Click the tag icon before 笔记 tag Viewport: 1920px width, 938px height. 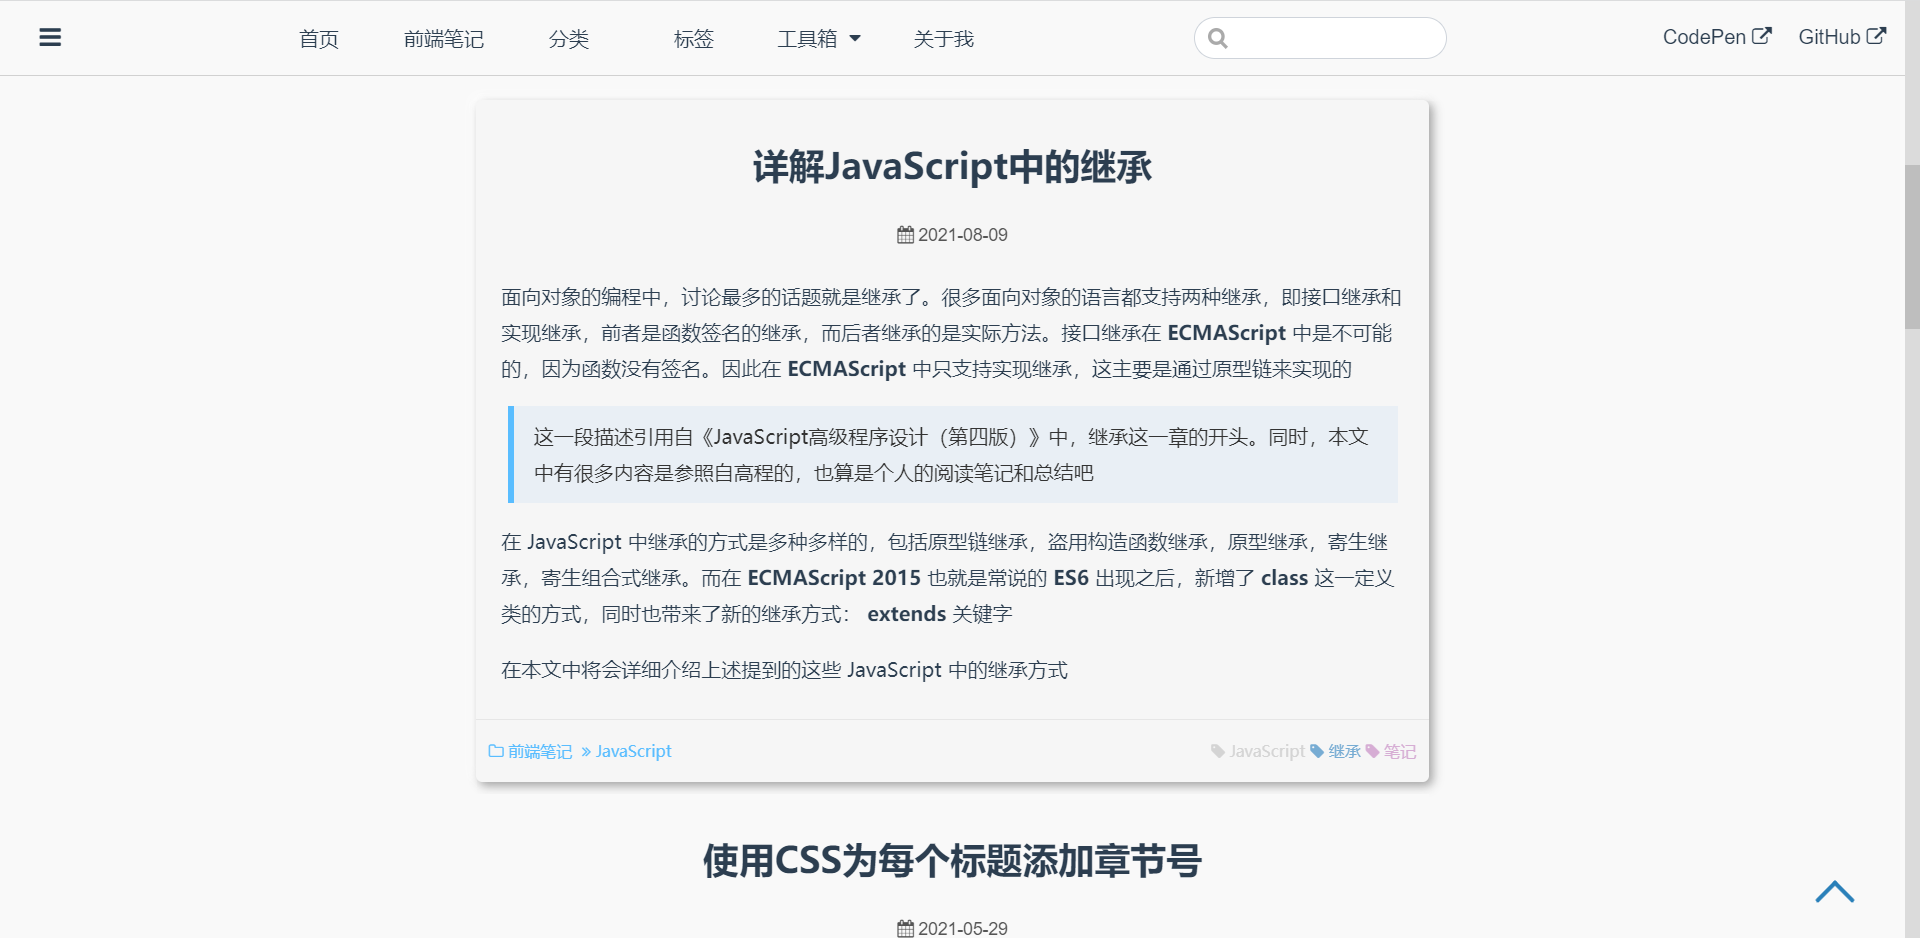1372,751
